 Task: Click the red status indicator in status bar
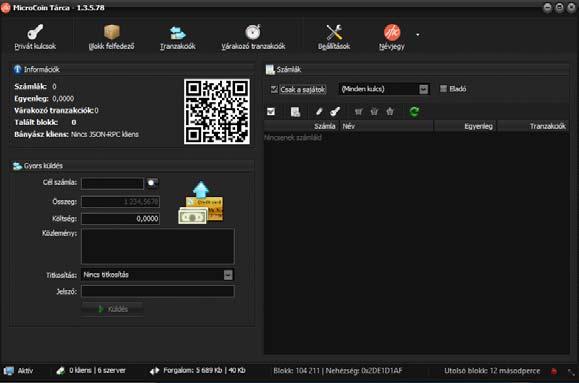coord(554,371)
